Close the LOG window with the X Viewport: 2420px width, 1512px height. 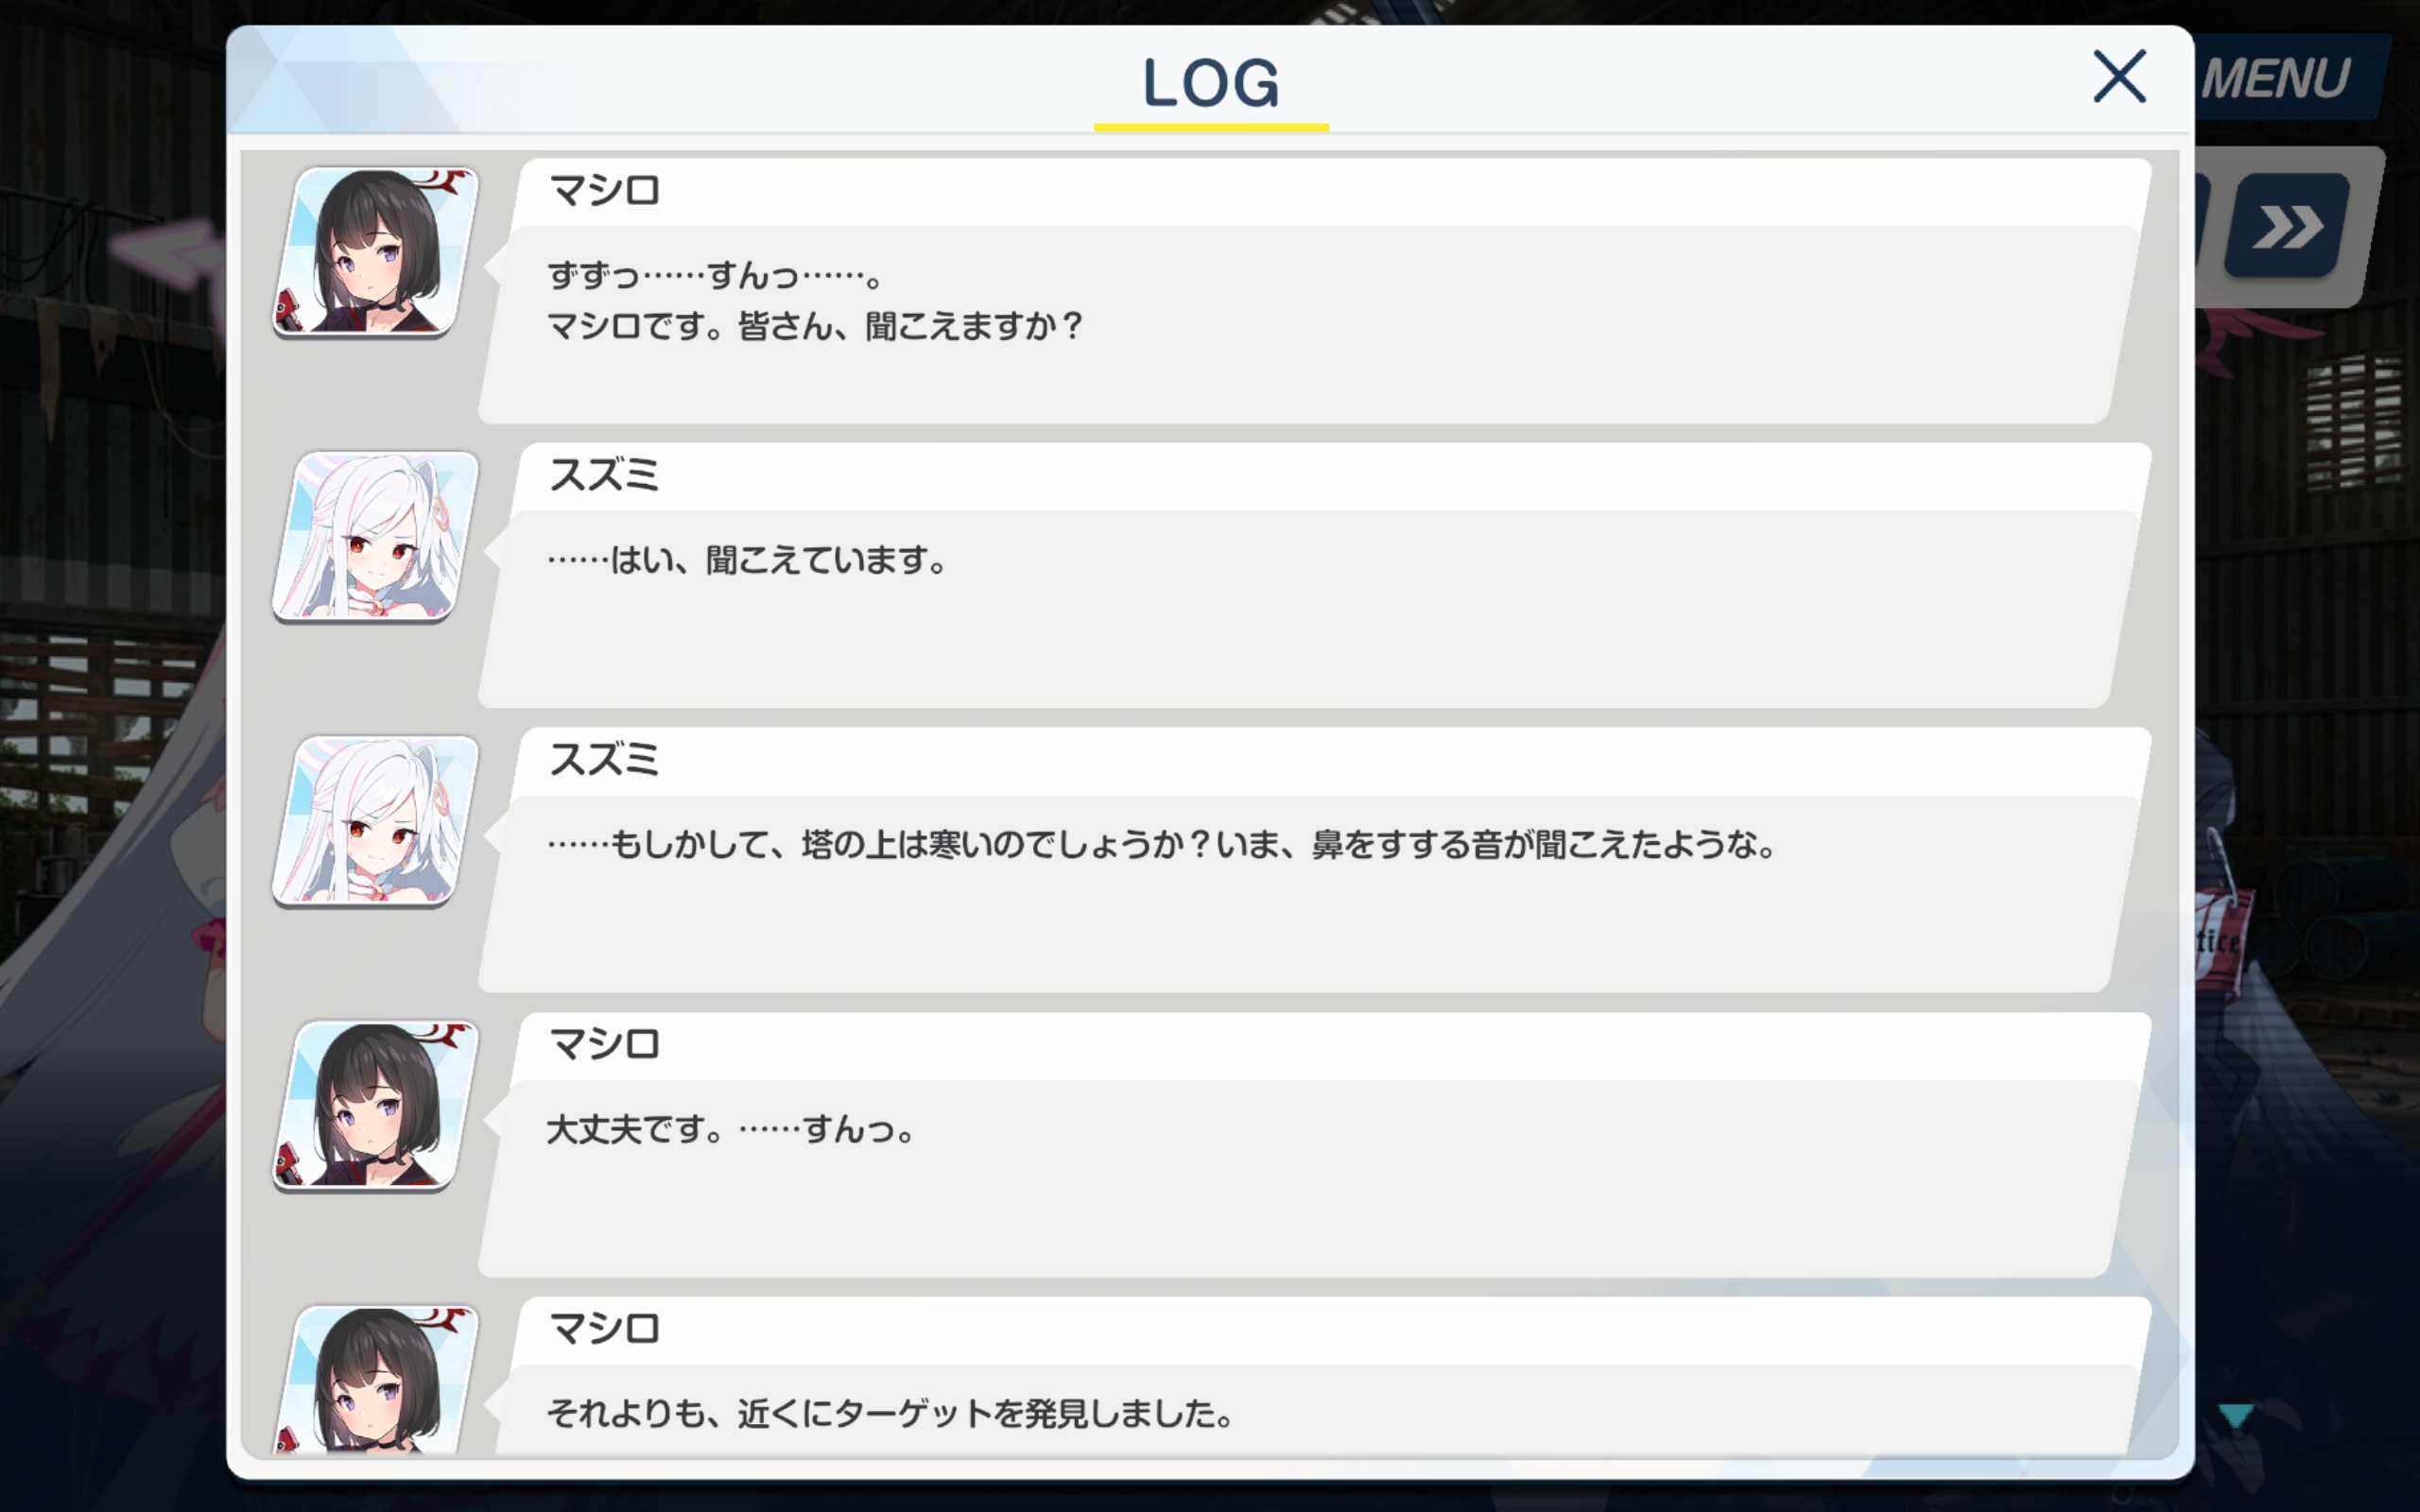coord(2119,77)
